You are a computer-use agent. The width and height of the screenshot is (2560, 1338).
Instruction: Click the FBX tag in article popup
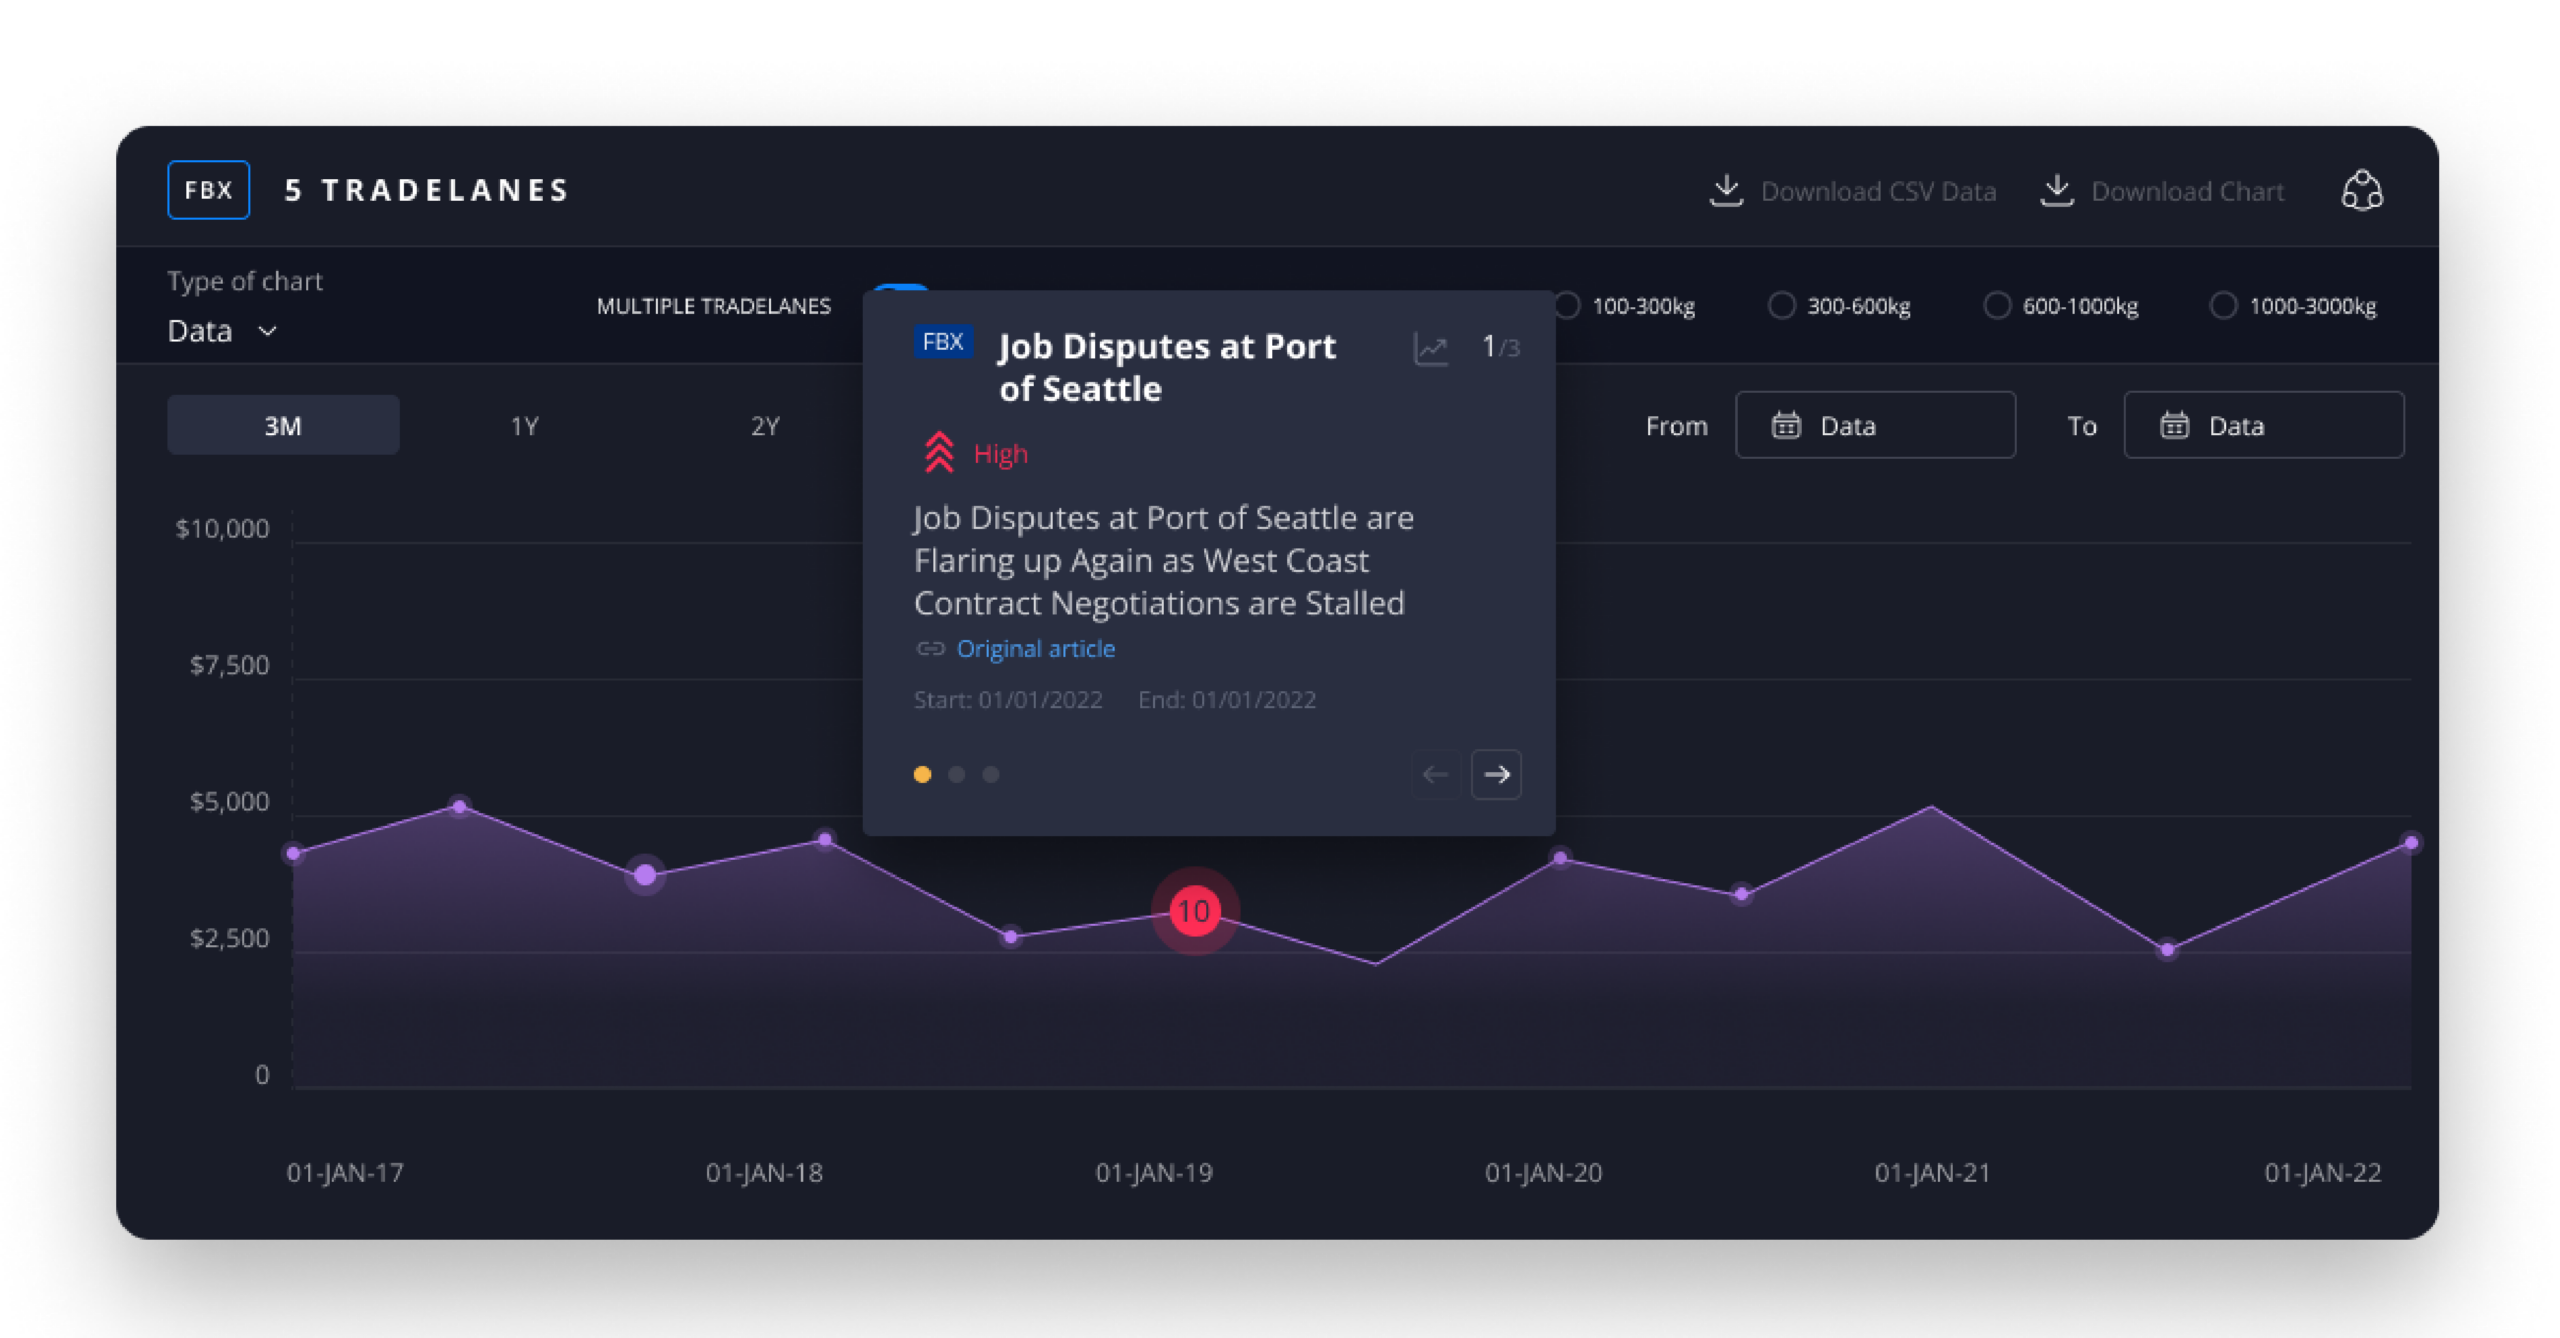(x=942, y=342)
